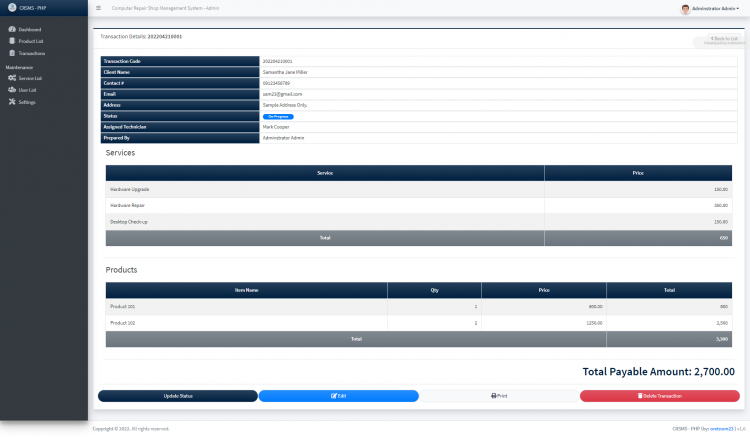
Task: Print the transaction details
Action: (x=499, y=396)
